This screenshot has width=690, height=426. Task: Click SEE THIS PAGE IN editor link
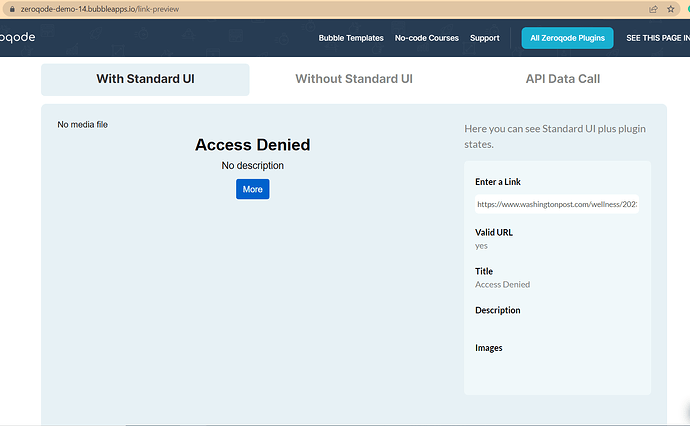[658, 38]
